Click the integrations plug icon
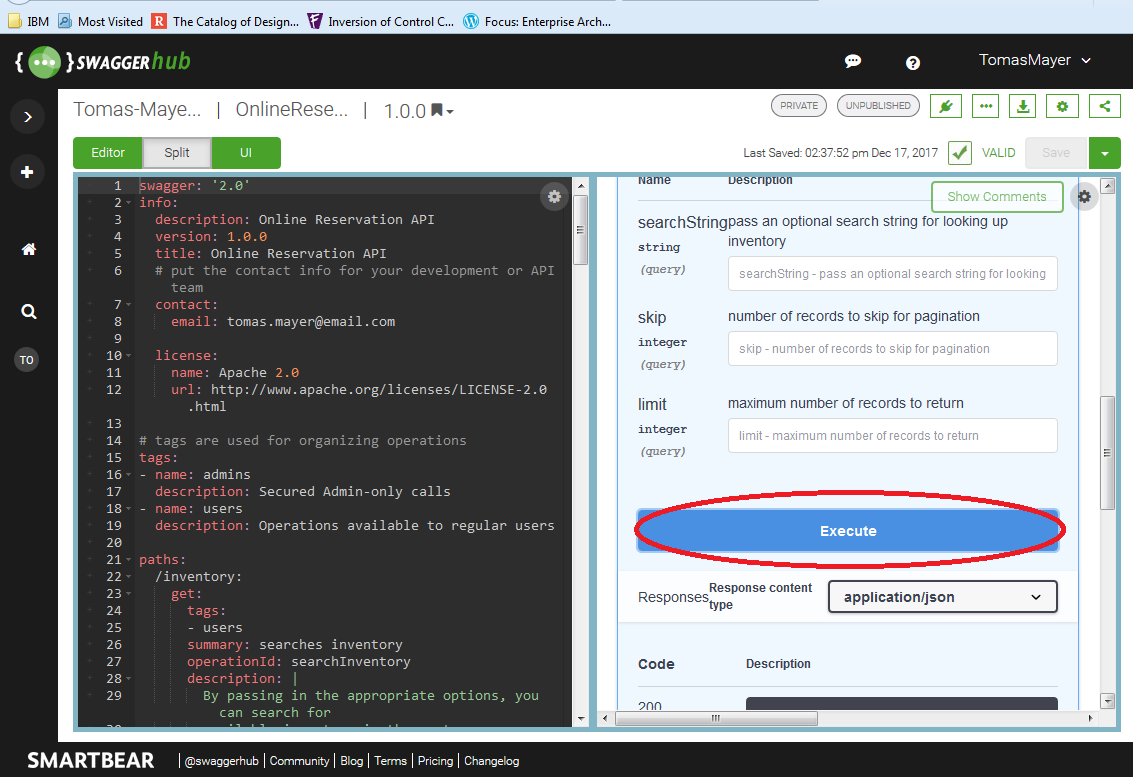 click(x=945, y=106)
